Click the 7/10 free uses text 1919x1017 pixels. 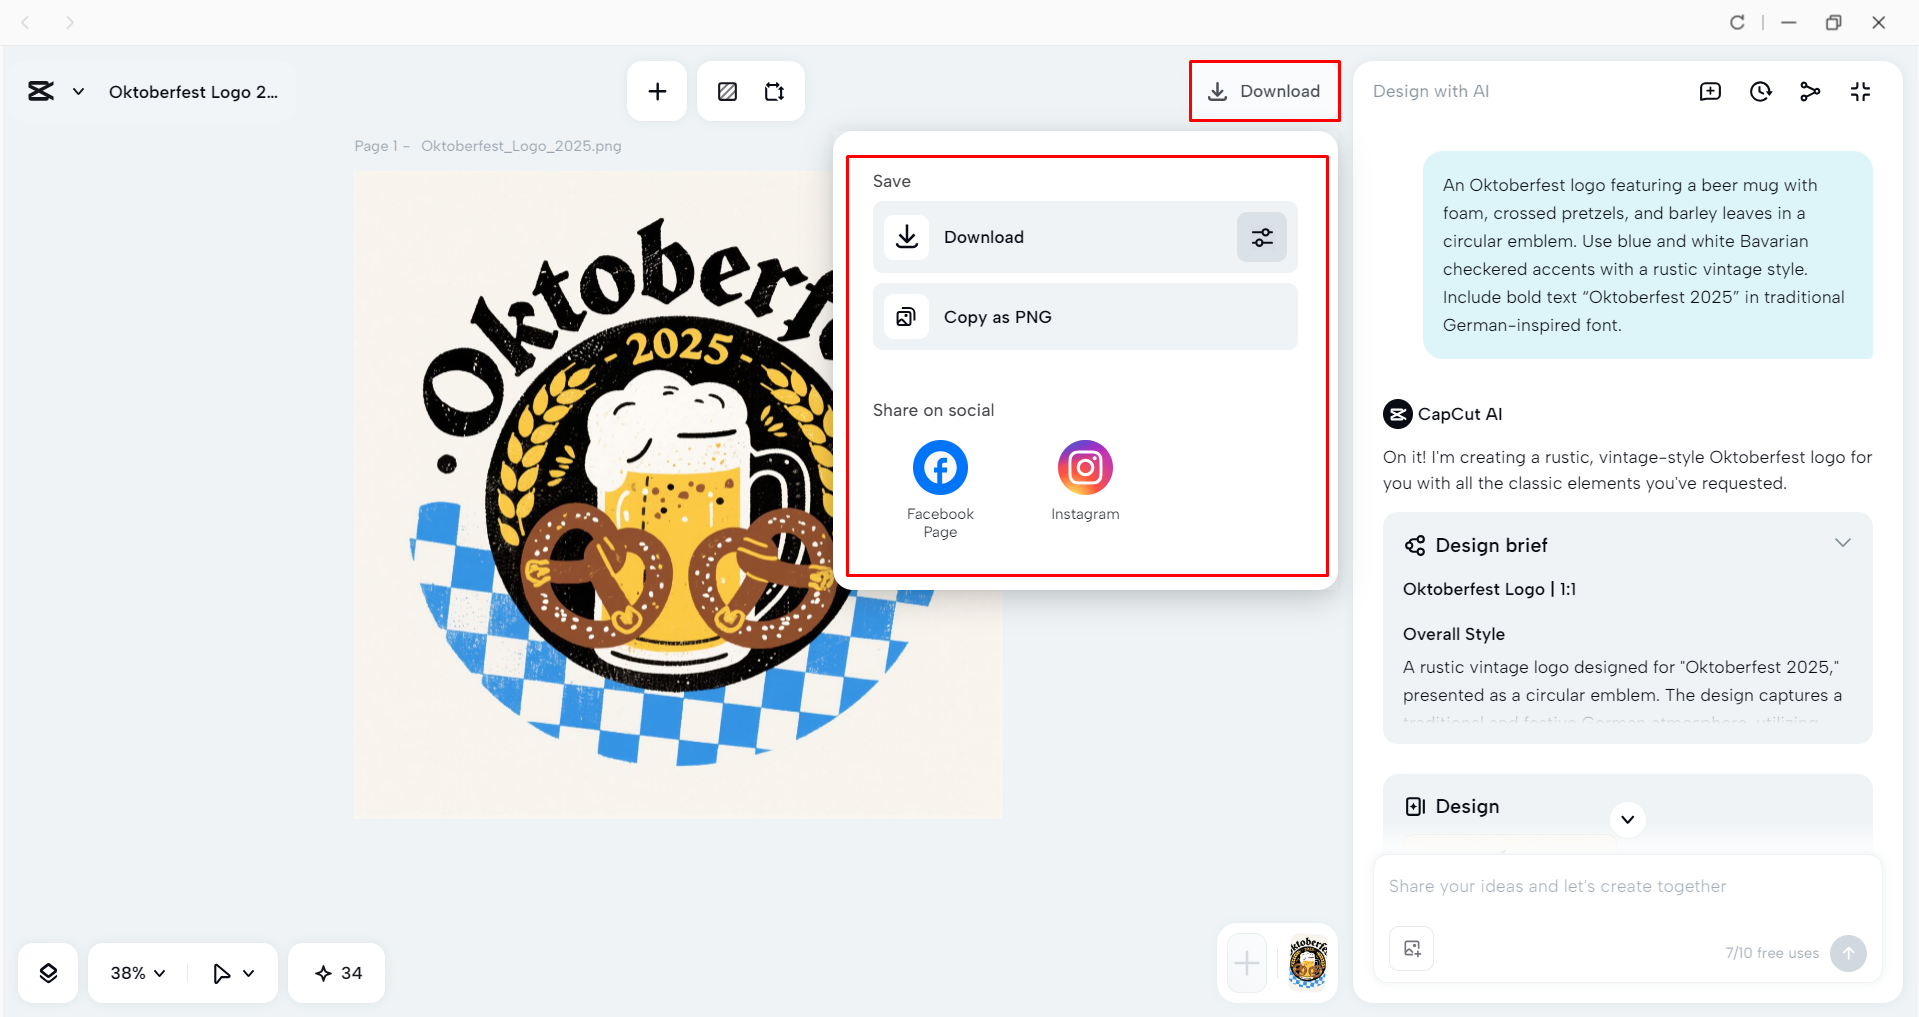(x=1772, y=953)
